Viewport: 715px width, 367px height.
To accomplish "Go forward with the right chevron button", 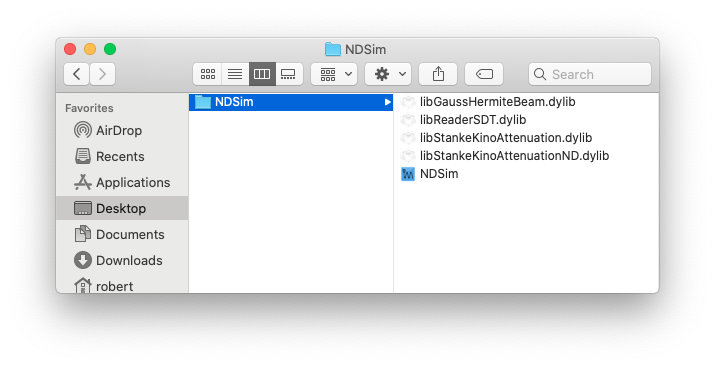I will [x=102, y=74].
